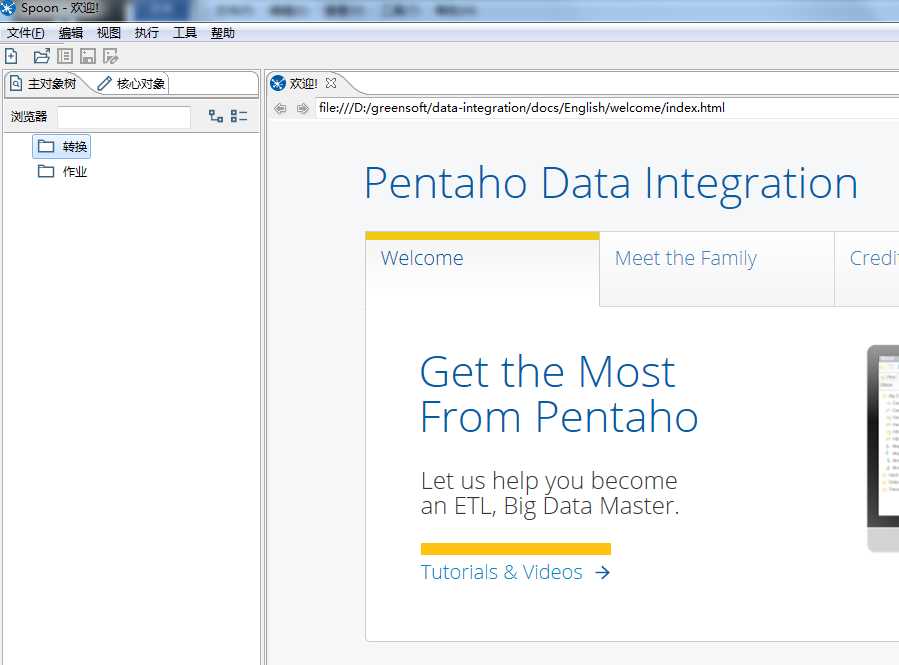
Task: Open the 执行 menu
Action: 147,33
